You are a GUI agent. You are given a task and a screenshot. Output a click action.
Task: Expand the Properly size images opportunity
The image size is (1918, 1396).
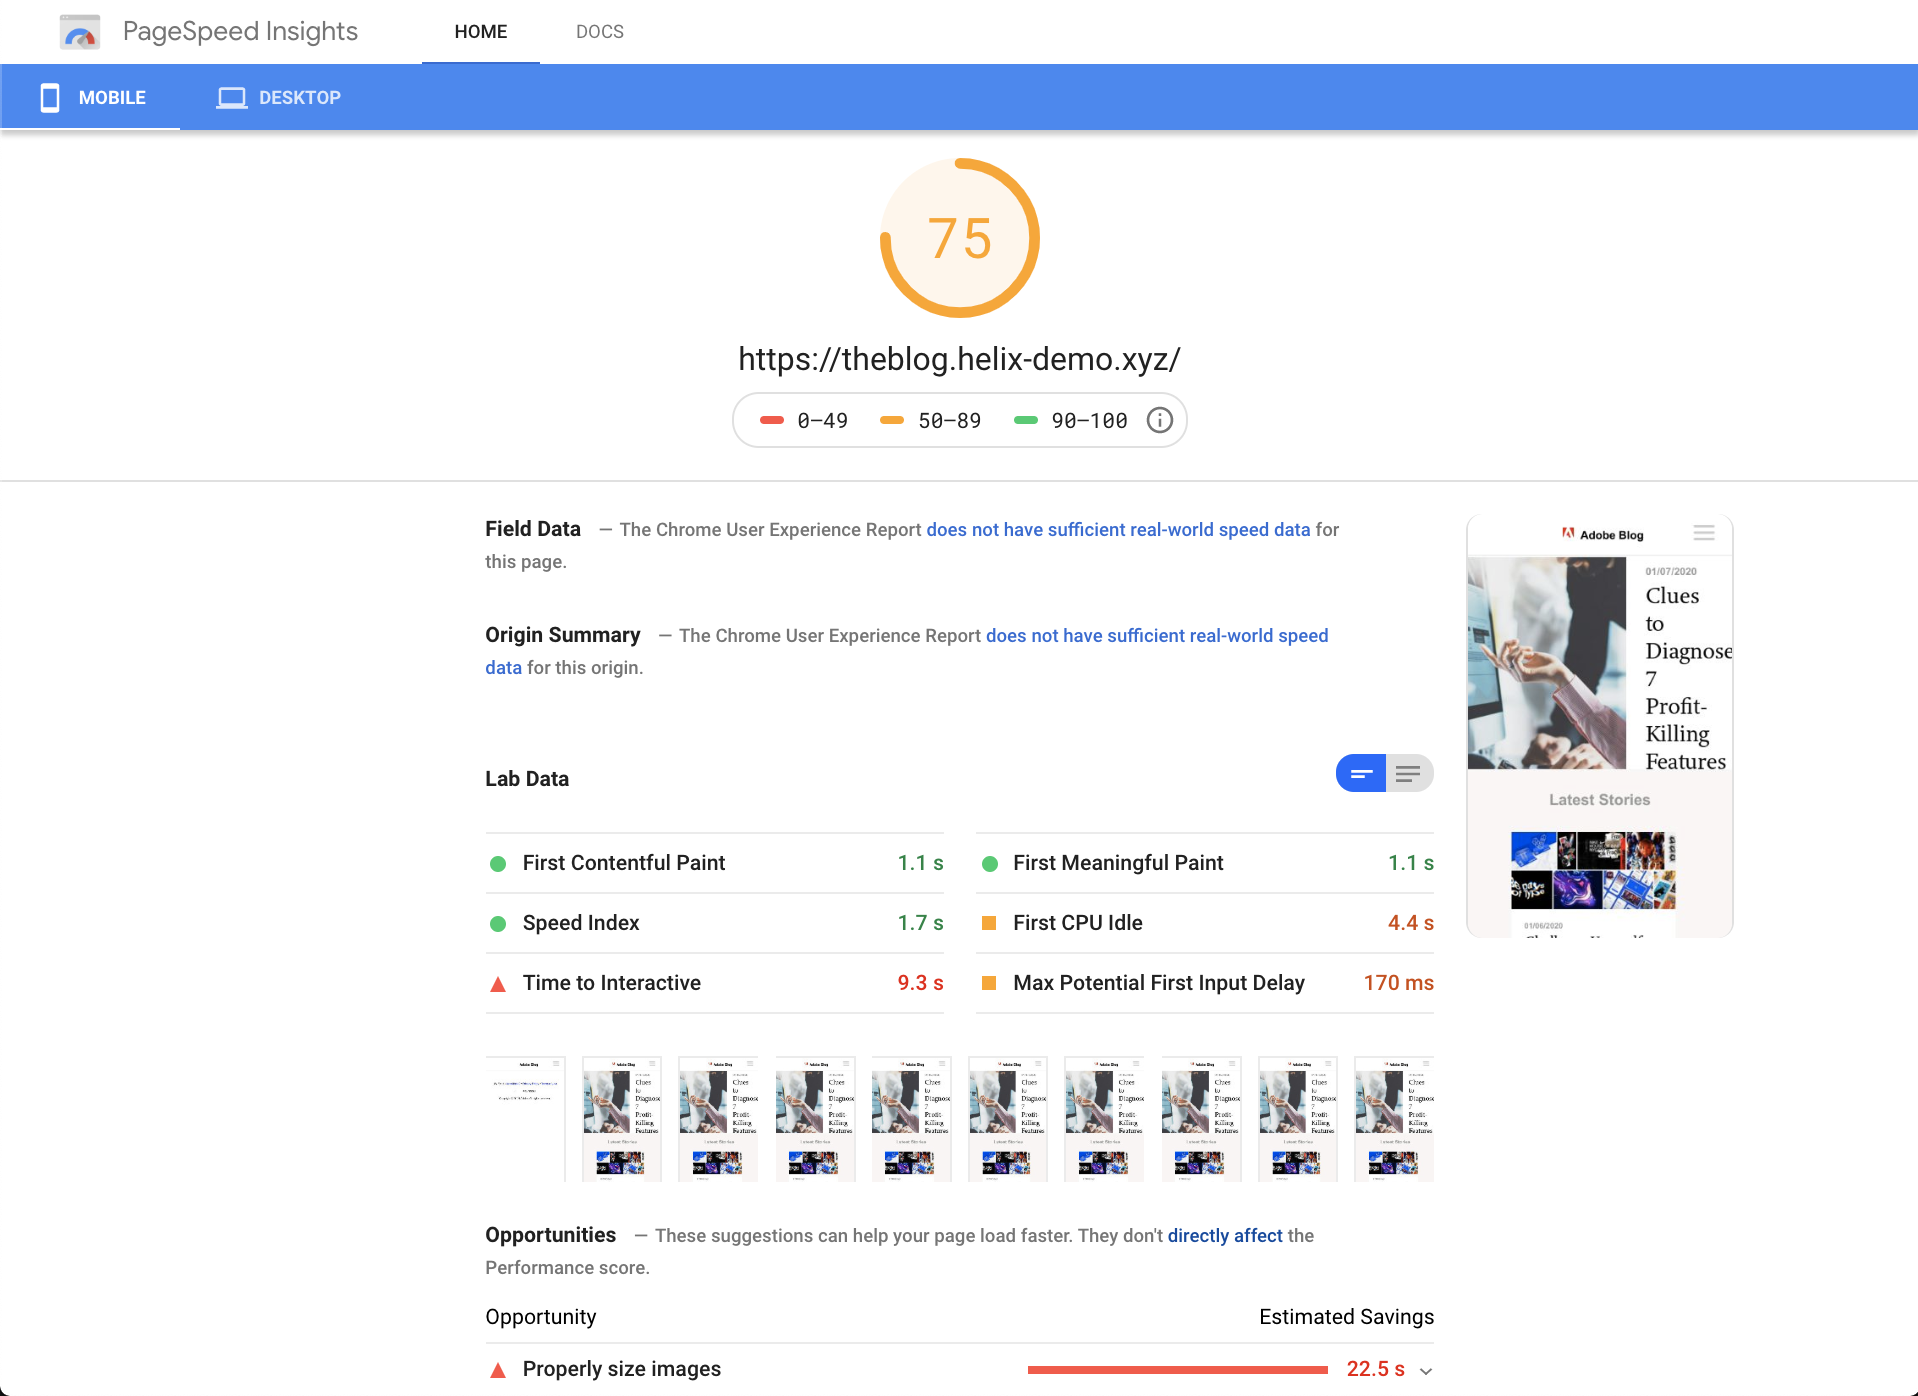click(x=1427, y=1370)
